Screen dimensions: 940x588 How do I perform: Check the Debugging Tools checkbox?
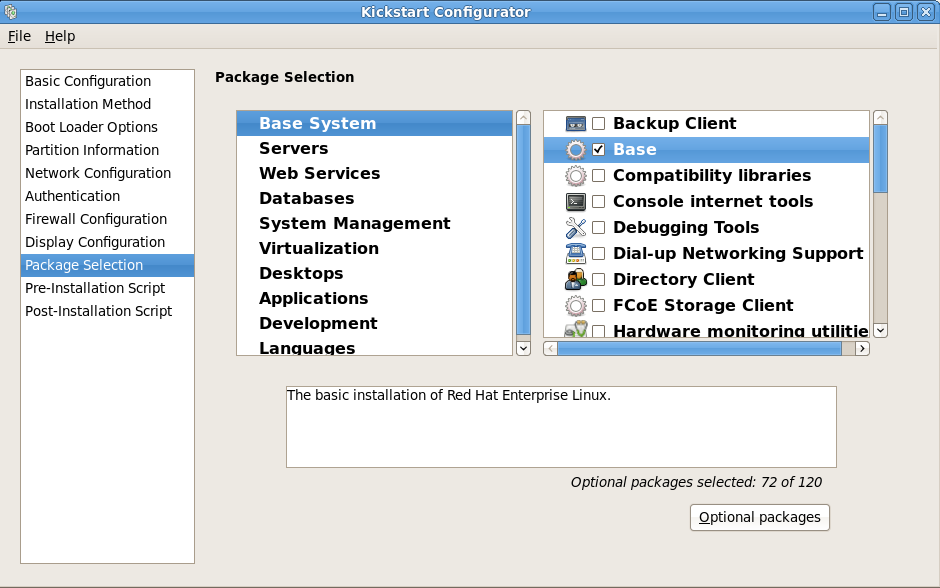tap(598, 227)
